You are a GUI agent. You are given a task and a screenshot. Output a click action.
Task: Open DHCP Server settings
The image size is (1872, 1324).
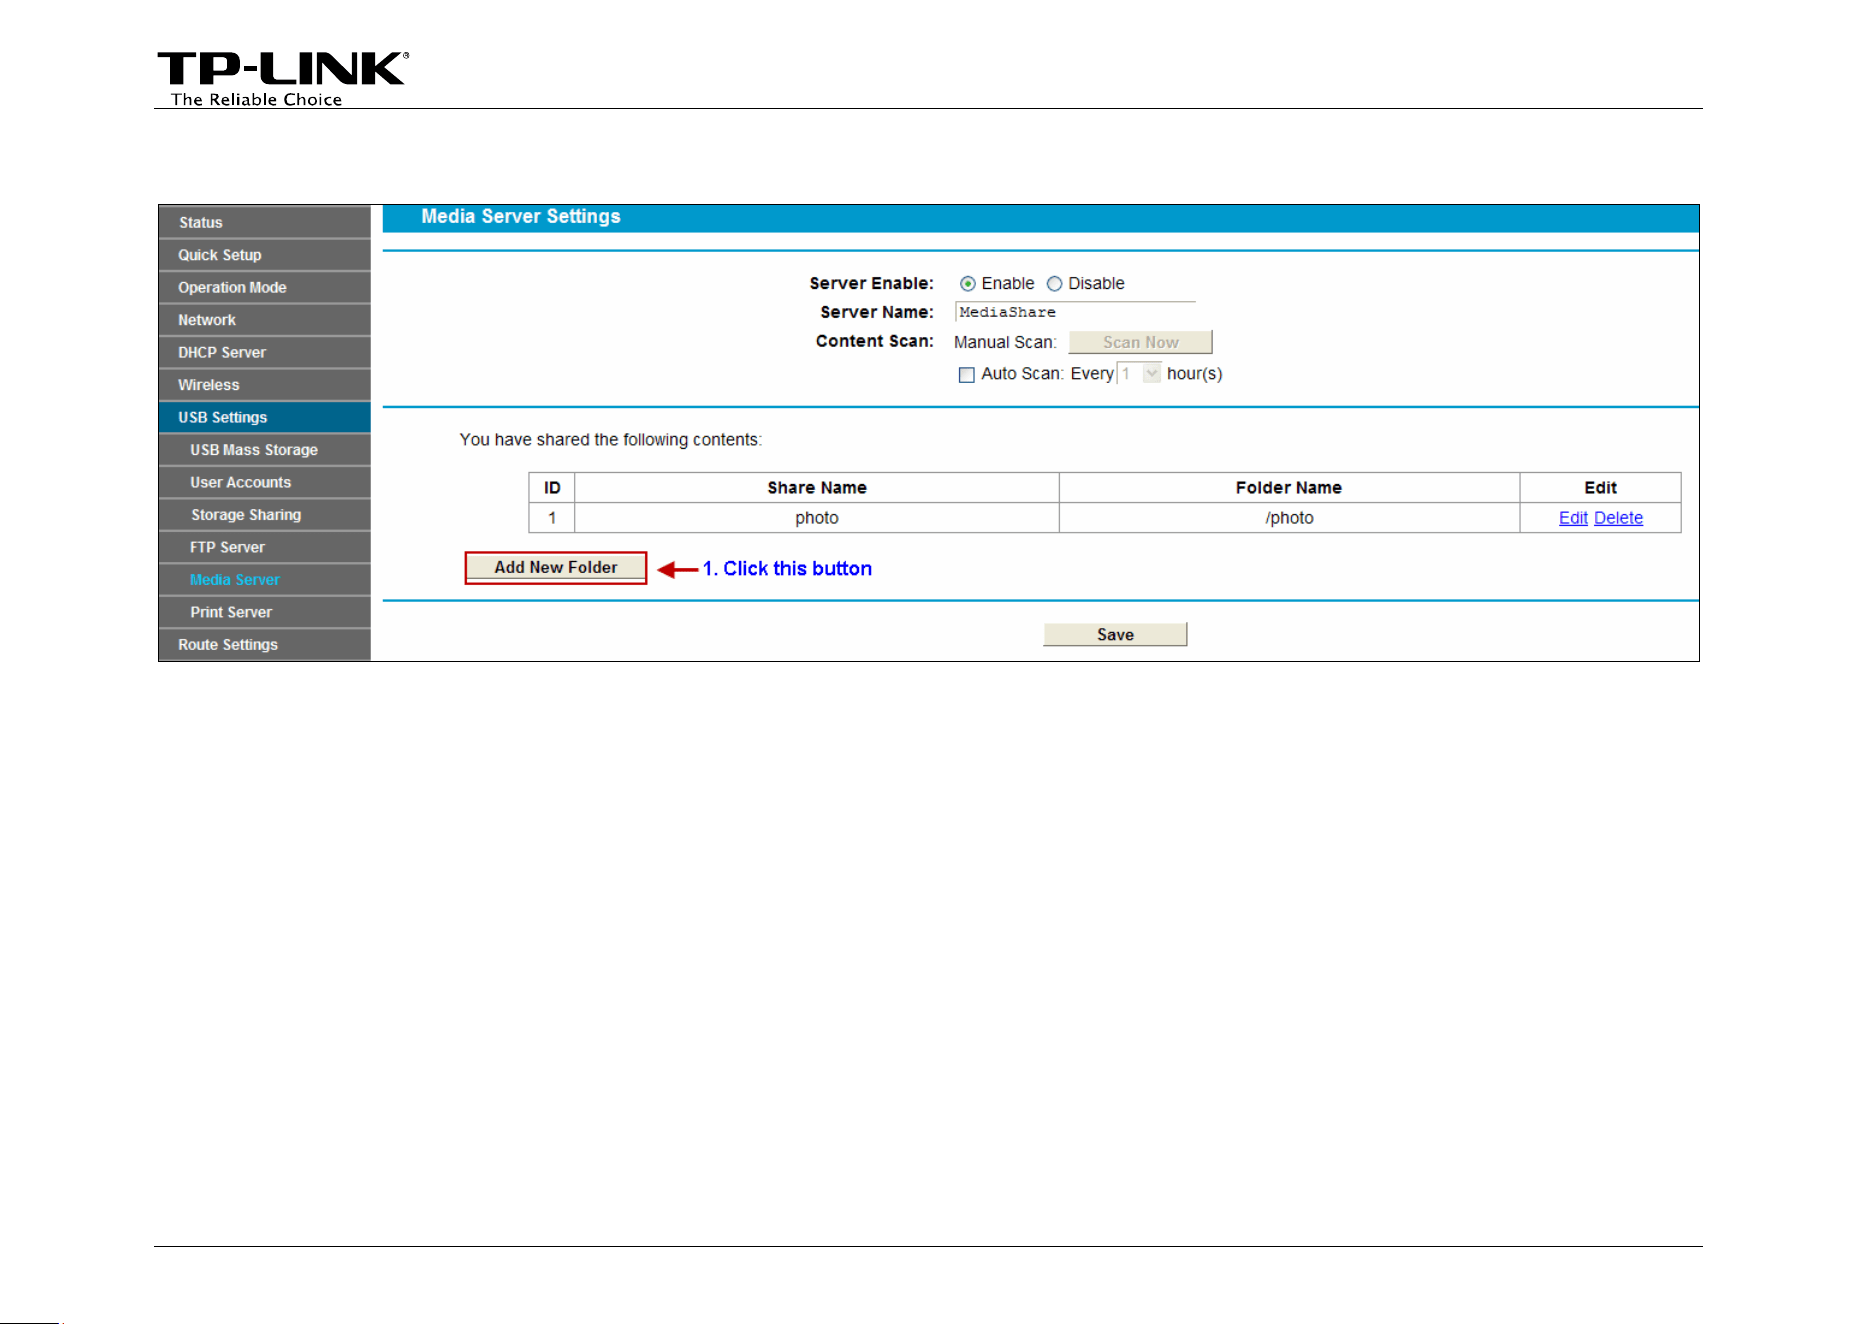point(264,352)
